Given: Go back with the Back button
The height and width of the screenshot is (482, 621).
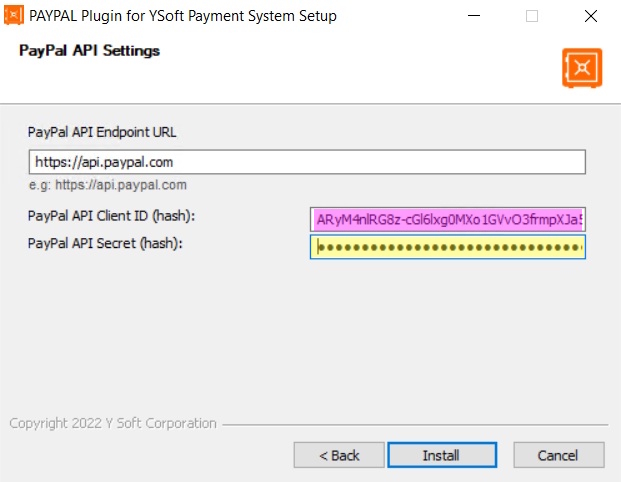Looking at the screenshot, I should coord(338,455).
